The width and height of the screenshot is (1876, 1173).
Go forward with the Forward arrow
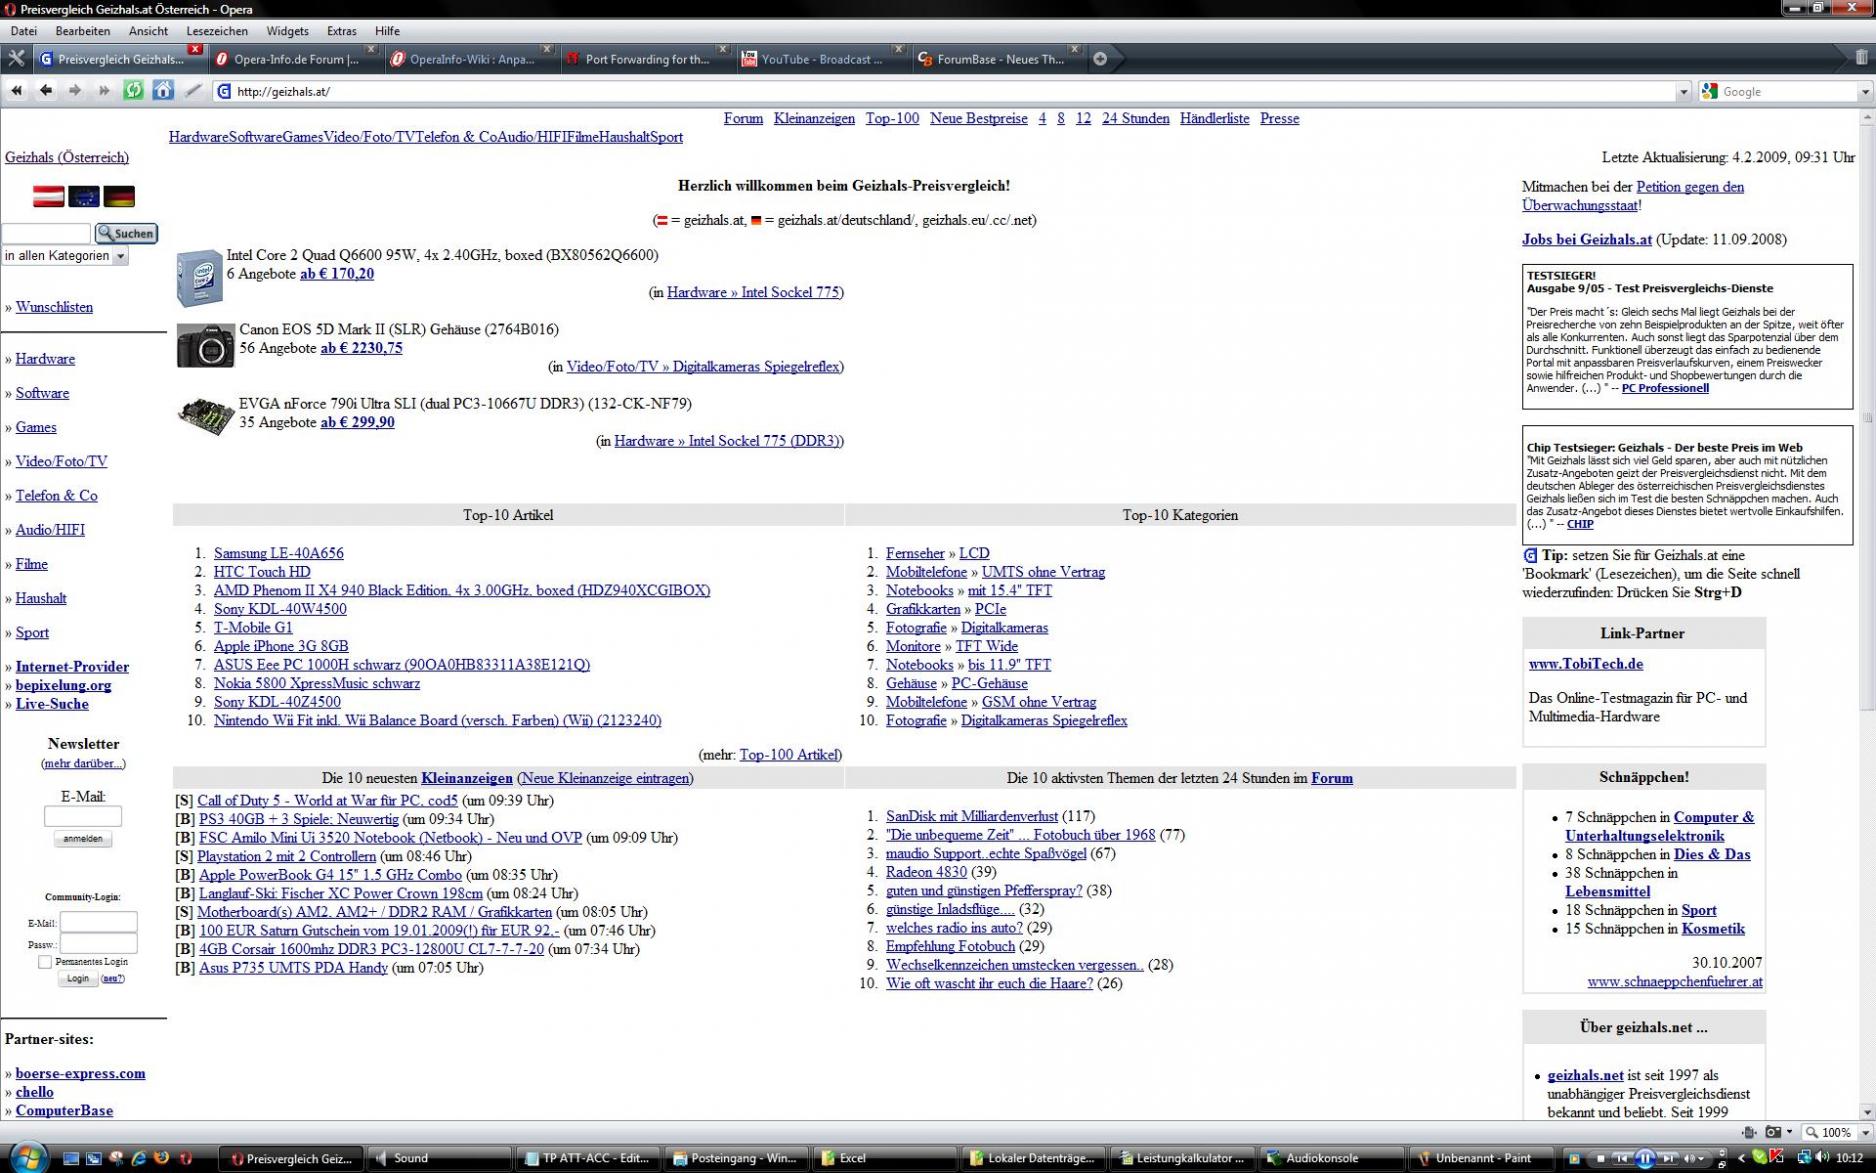click(x=75, y=91)
